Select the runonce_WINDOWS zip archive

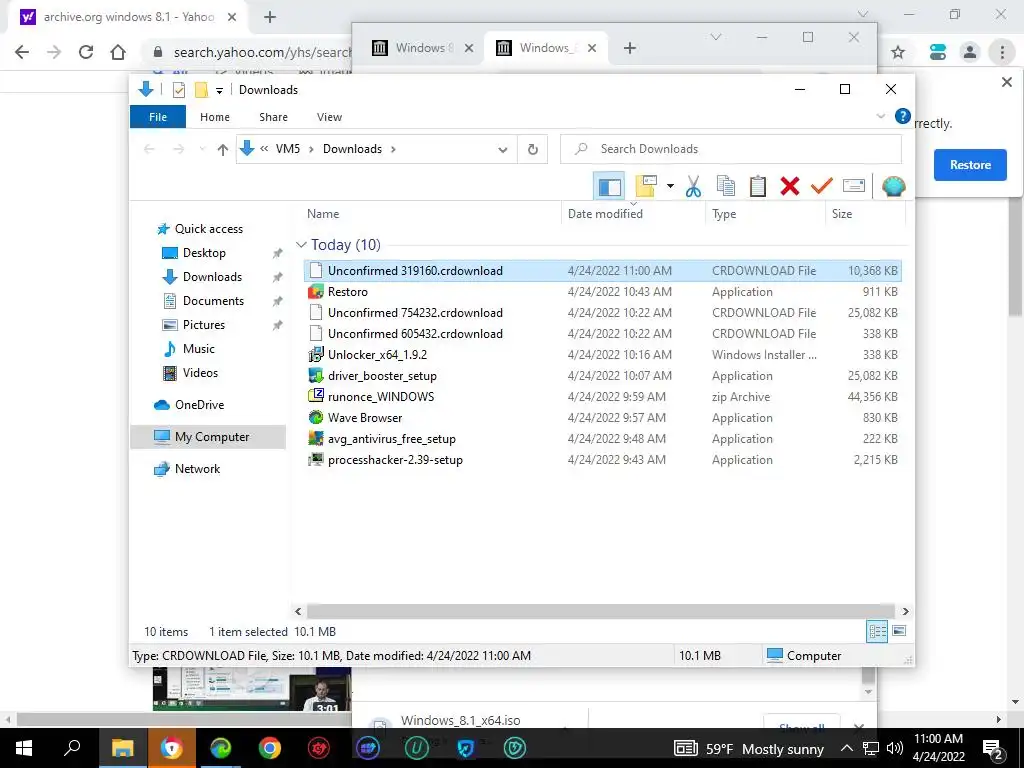coord(603,396)
